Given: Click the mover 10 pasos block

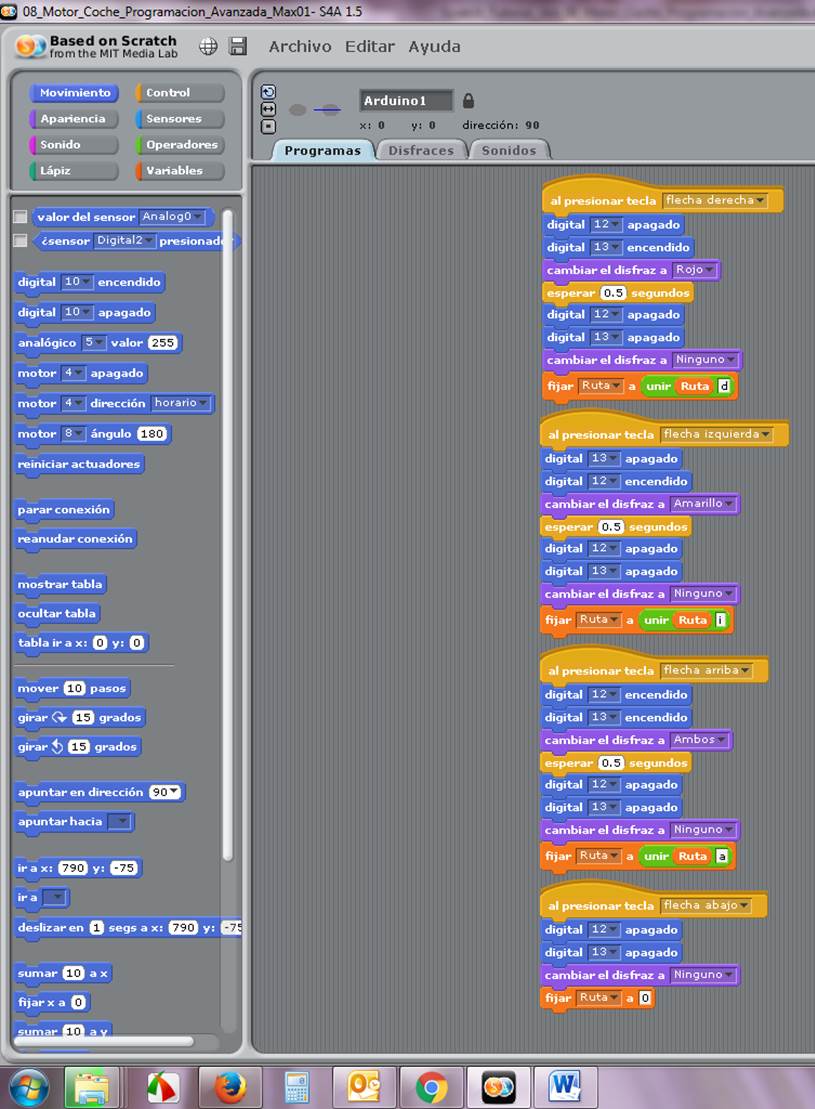Looking at the screenshot, I should (72, 688).
